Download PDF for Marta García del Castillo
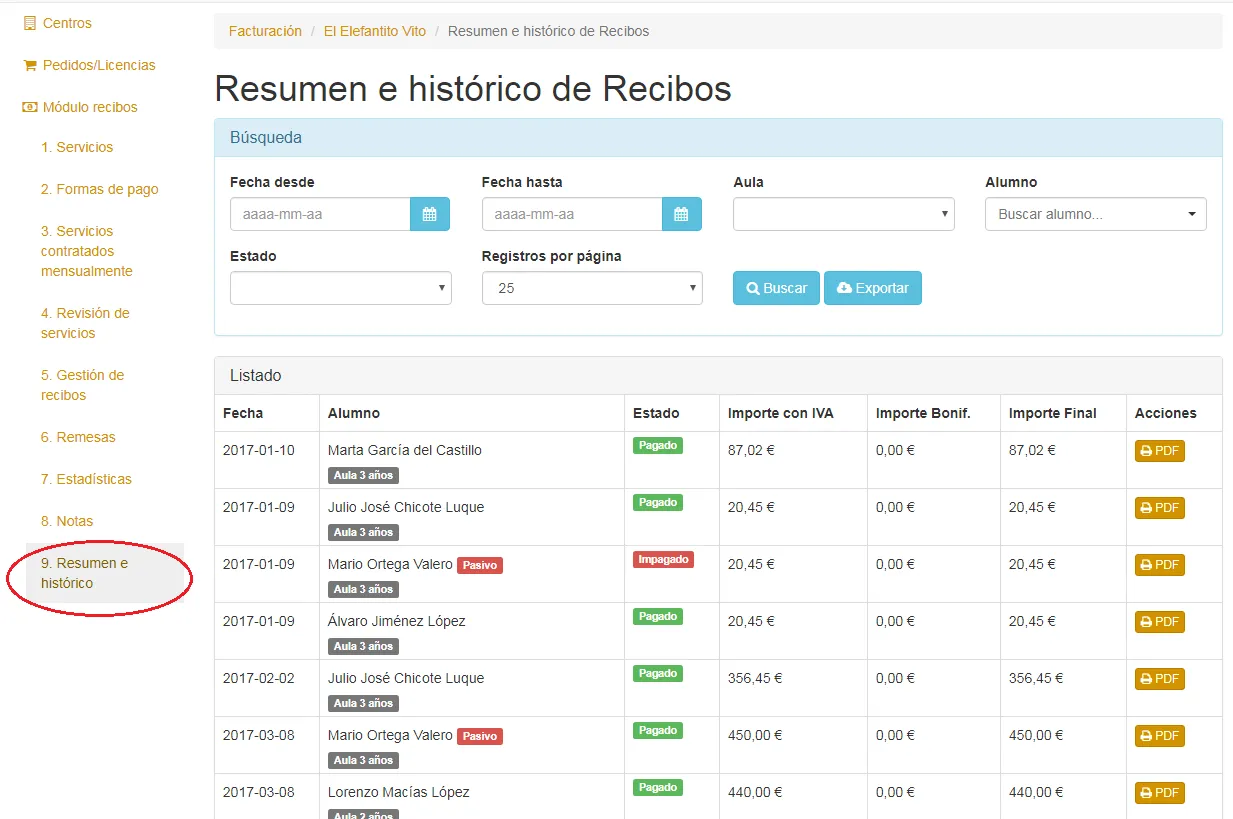Viewport: 1233px width, 819px height. [x=1159, y=451]
